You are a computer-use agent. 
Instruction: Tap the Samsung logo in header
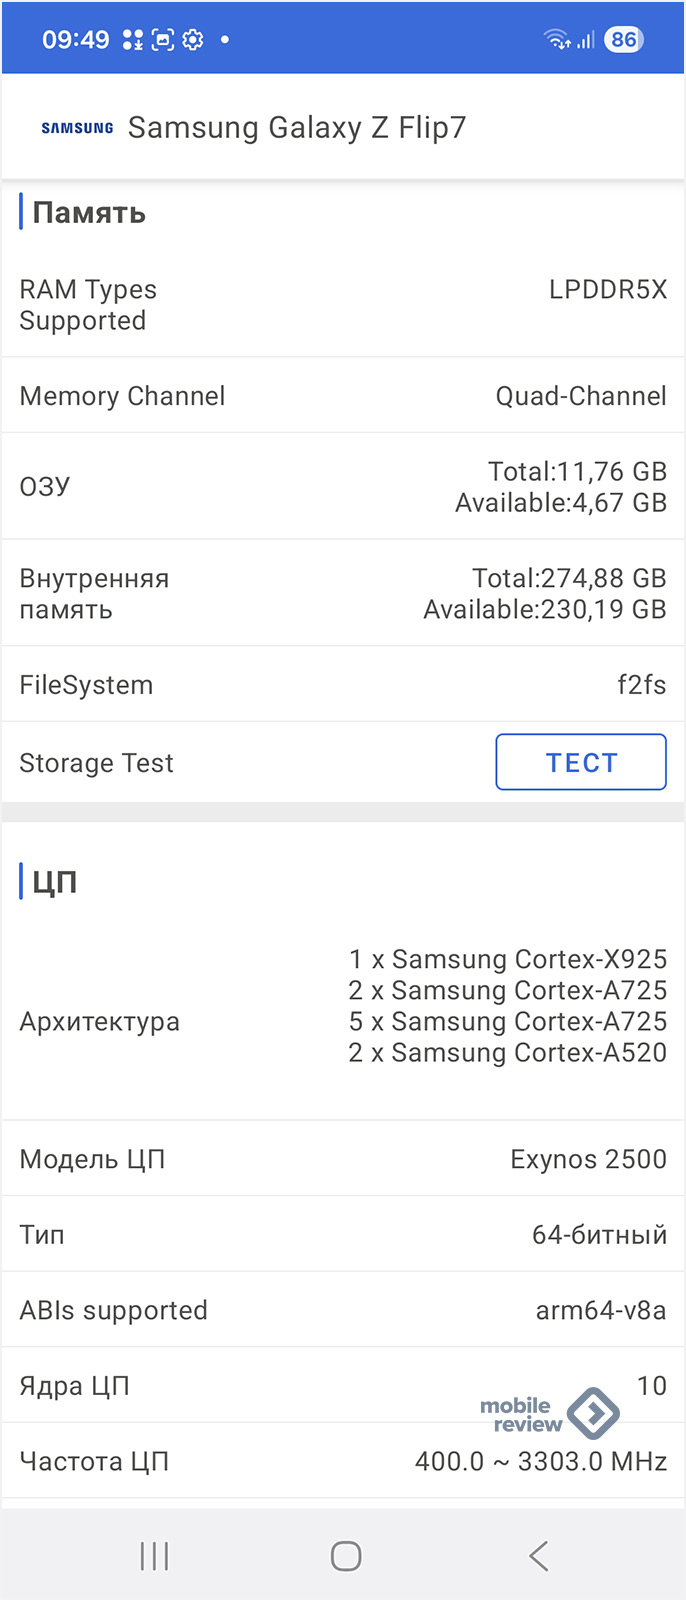[77, 128]
